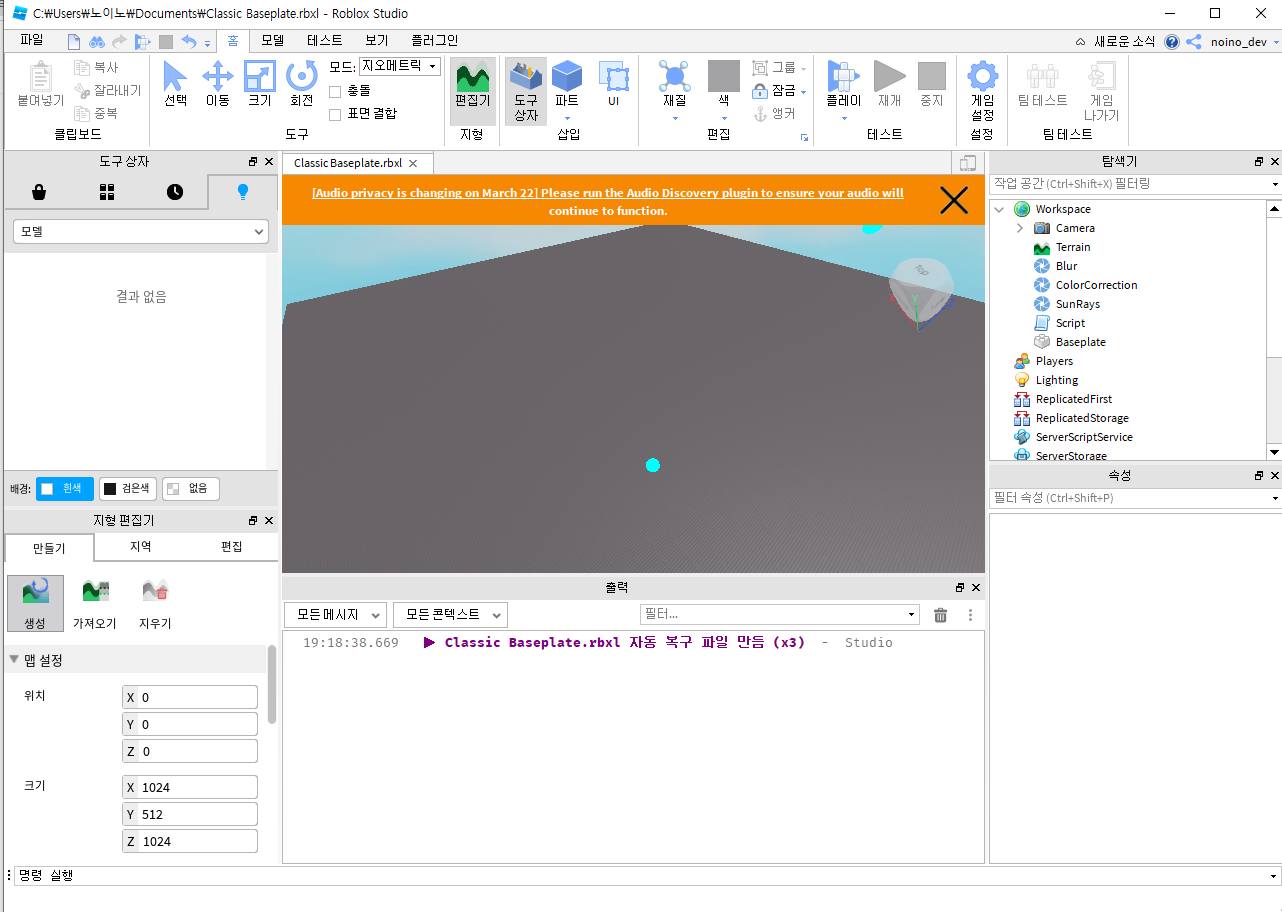The height and width of the screenshot is (912, 1282).
Task: Click the help question mark icon
Action: tap(1171, 41)
